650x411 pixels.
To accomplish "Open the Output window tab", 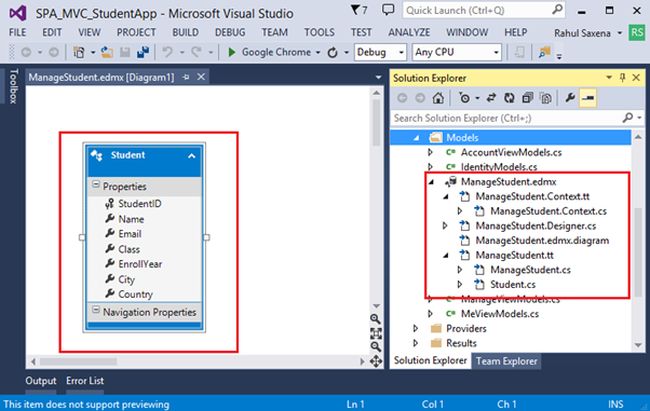I will (x=41, y=381).
